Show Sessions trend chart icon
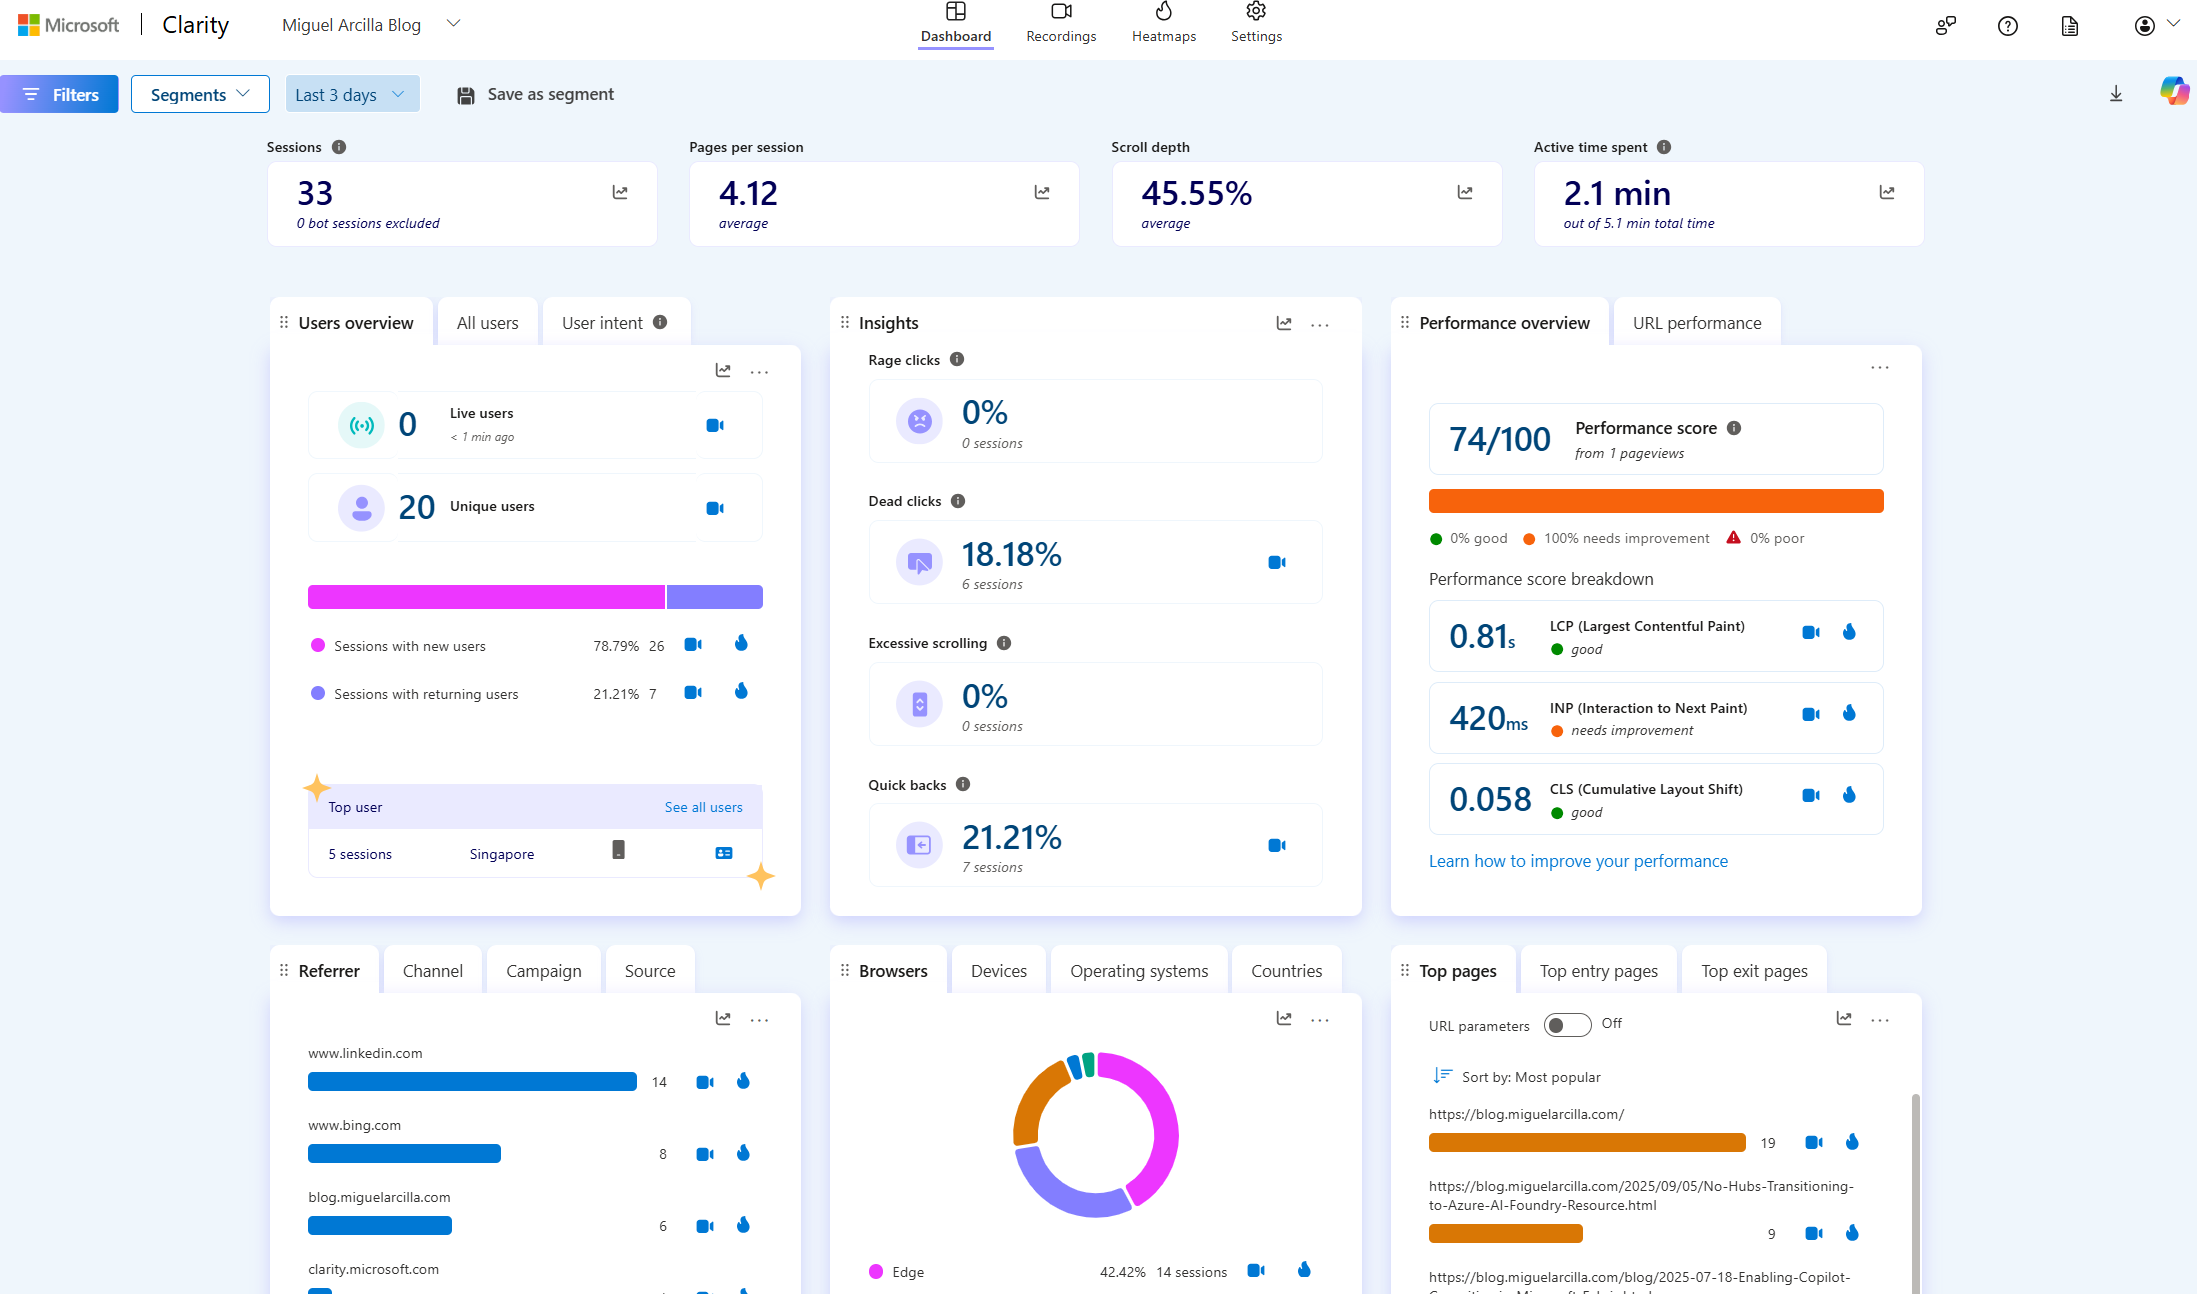This screenshot has width=2197, height=1294. (620, 192)
